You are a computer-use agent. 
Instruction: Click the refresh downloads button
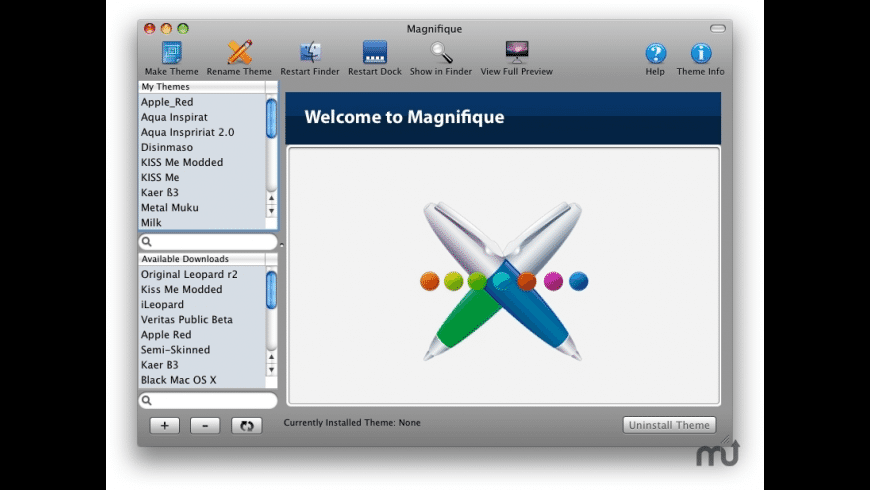(246, 425)
